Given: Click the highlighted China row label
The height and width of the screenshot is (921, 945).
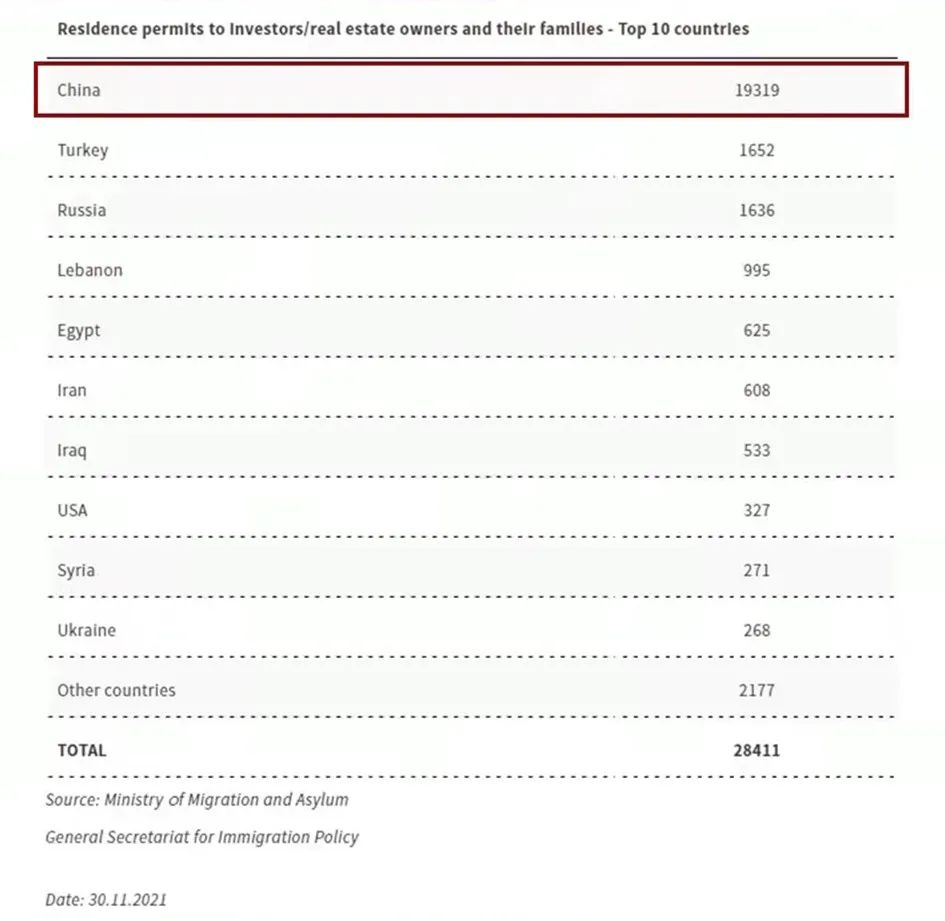Looking at the screenshot, I should [79, 90].
